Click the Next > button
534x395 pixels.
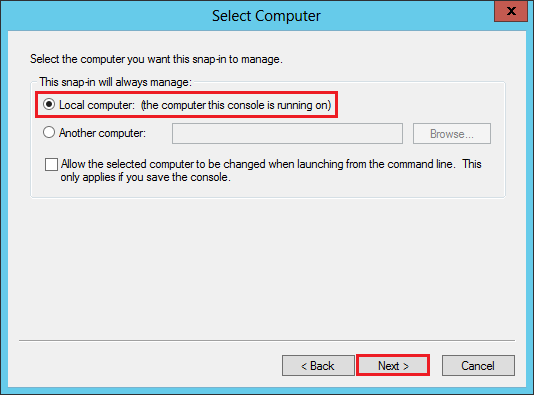(393, 366)
